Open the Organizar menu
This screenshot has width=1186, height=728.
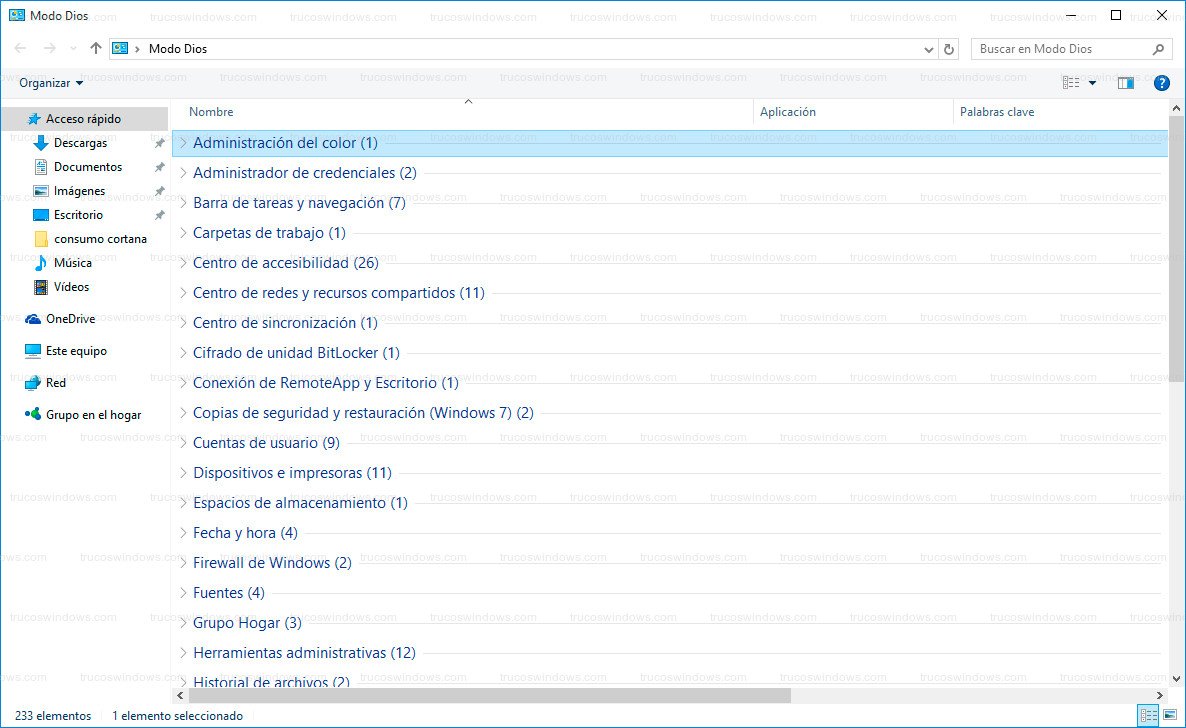pos(51,83)
